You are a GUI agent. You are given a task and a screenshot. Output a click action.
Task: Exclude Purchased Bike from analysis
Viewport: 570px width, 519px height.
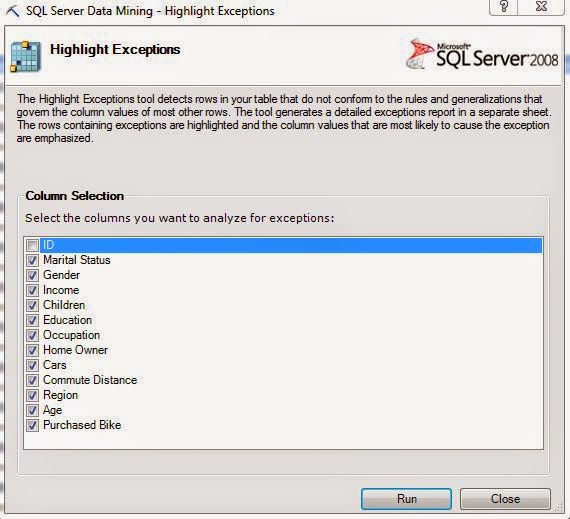32,425
